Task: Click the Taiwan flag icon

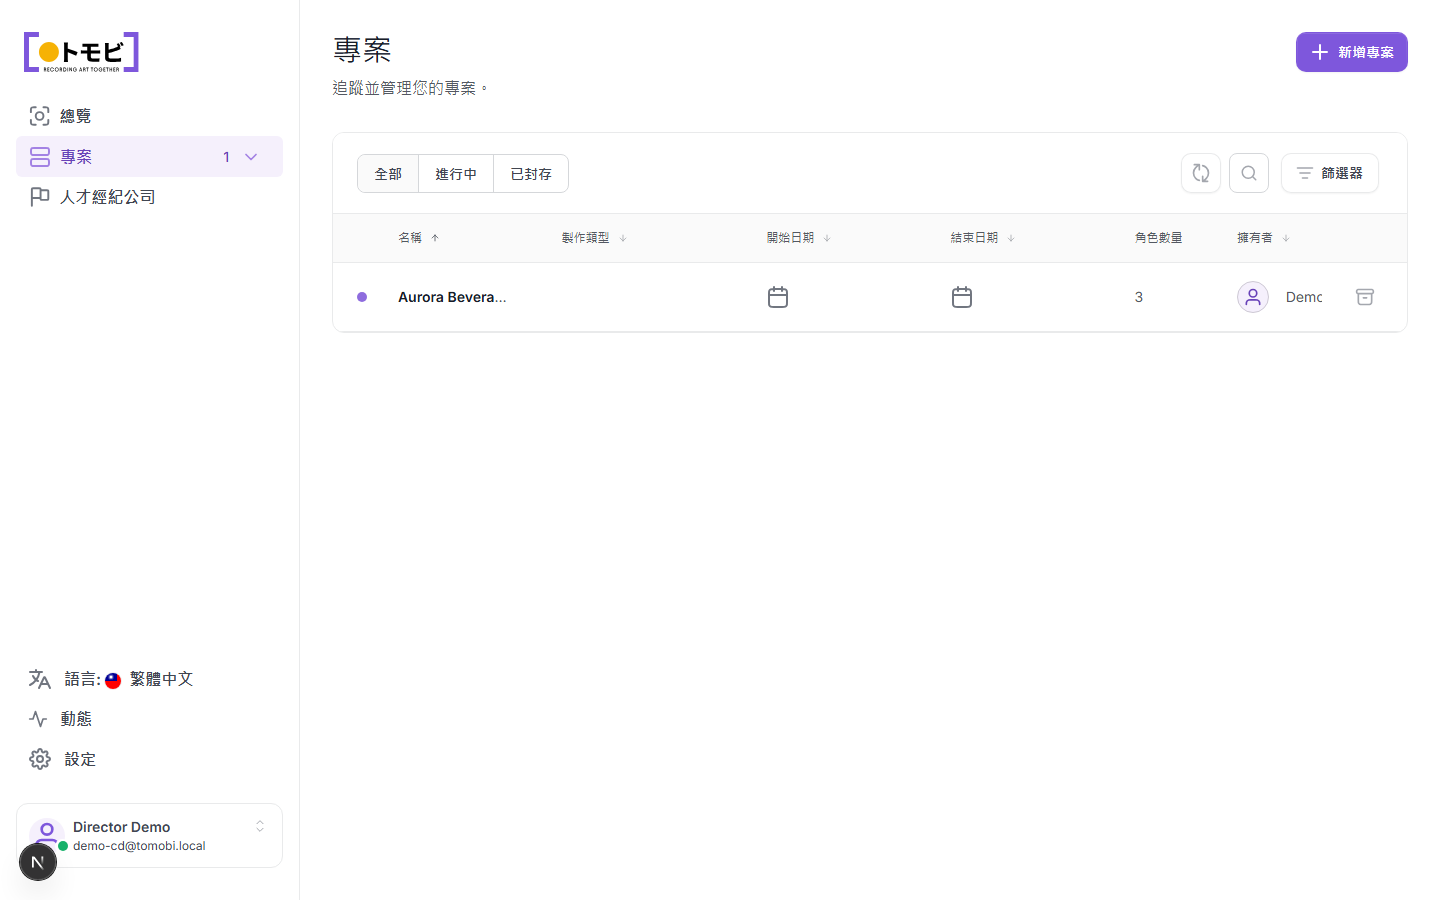Action: pyautogui.click(x=113, y=680)
